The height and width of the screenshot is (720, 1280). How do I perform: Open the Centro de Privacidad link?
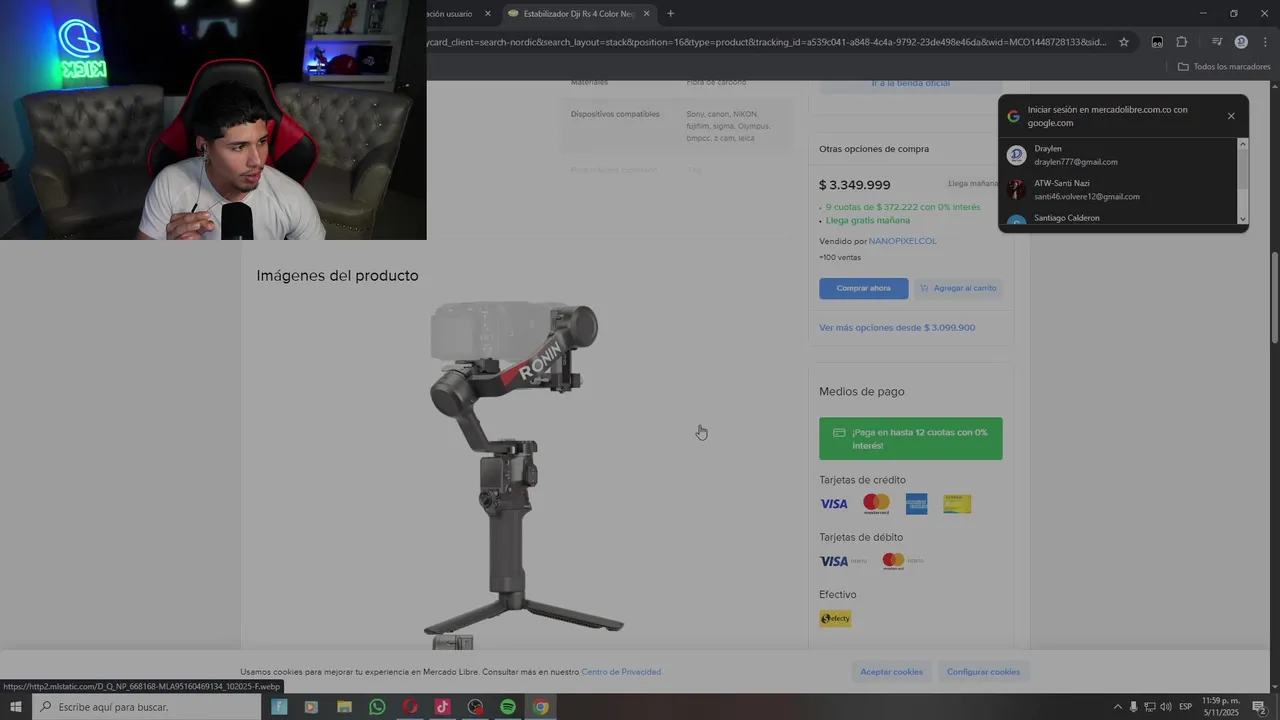coord(621,672)
